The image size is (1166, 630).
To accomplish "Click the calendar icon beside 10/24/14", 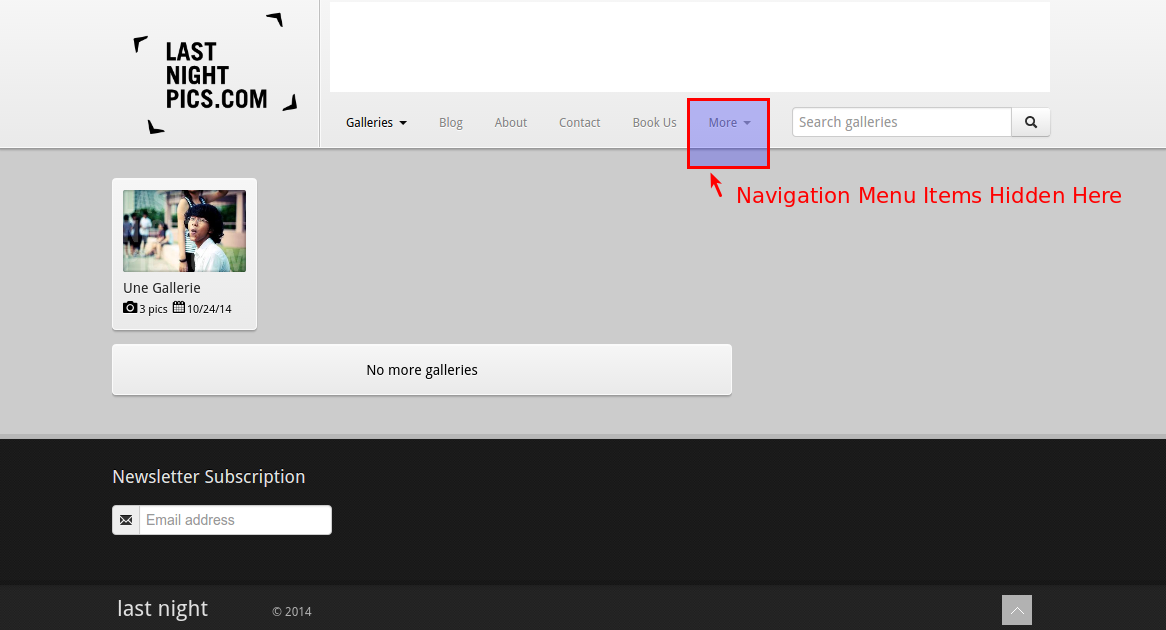I will 179,307.
